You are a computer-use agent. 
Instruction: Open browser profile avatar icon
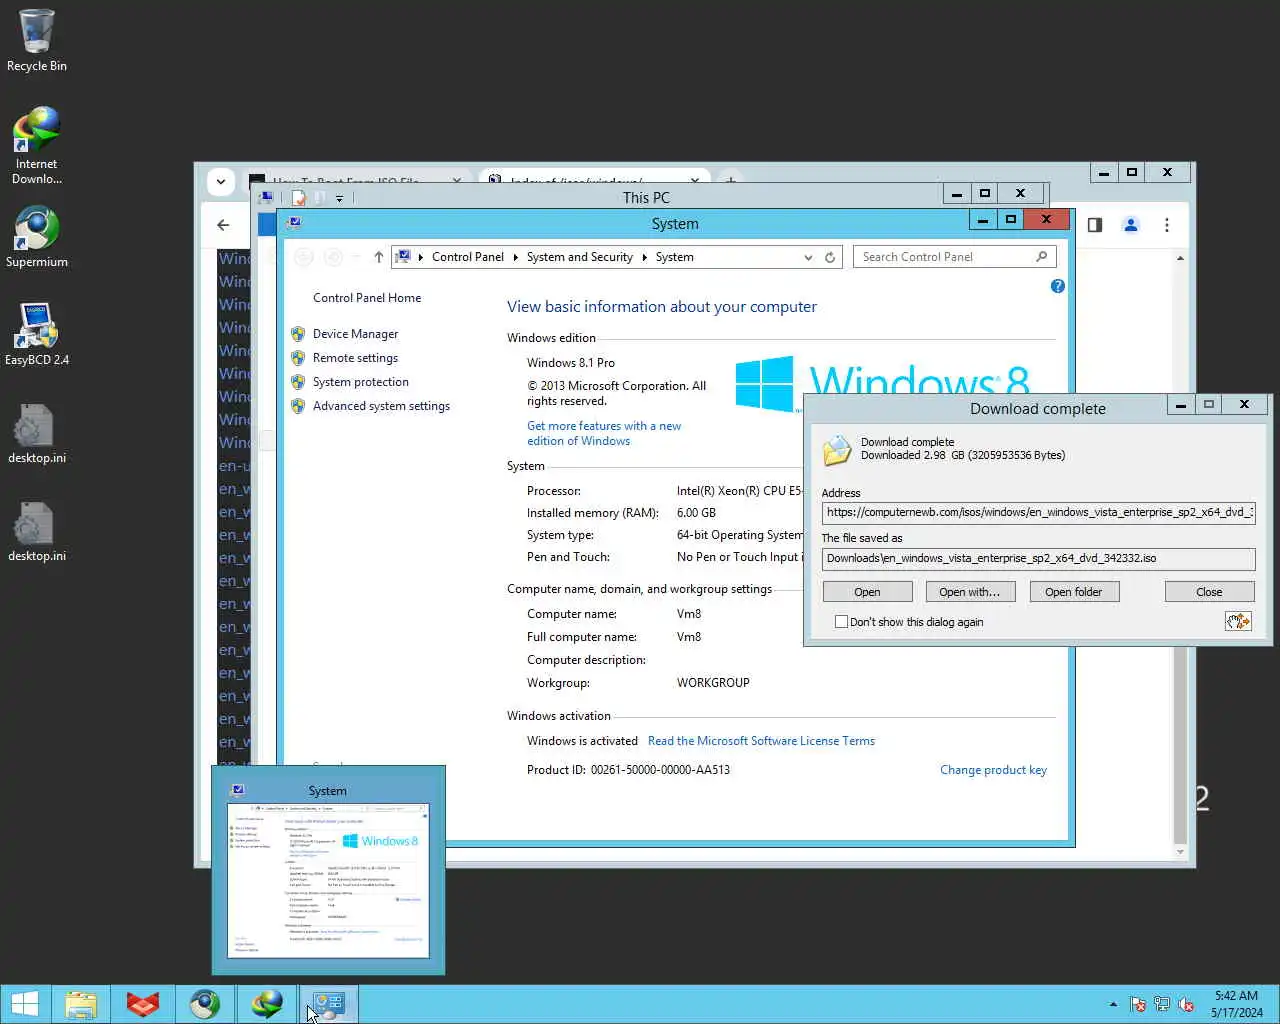pos(1131,225)
